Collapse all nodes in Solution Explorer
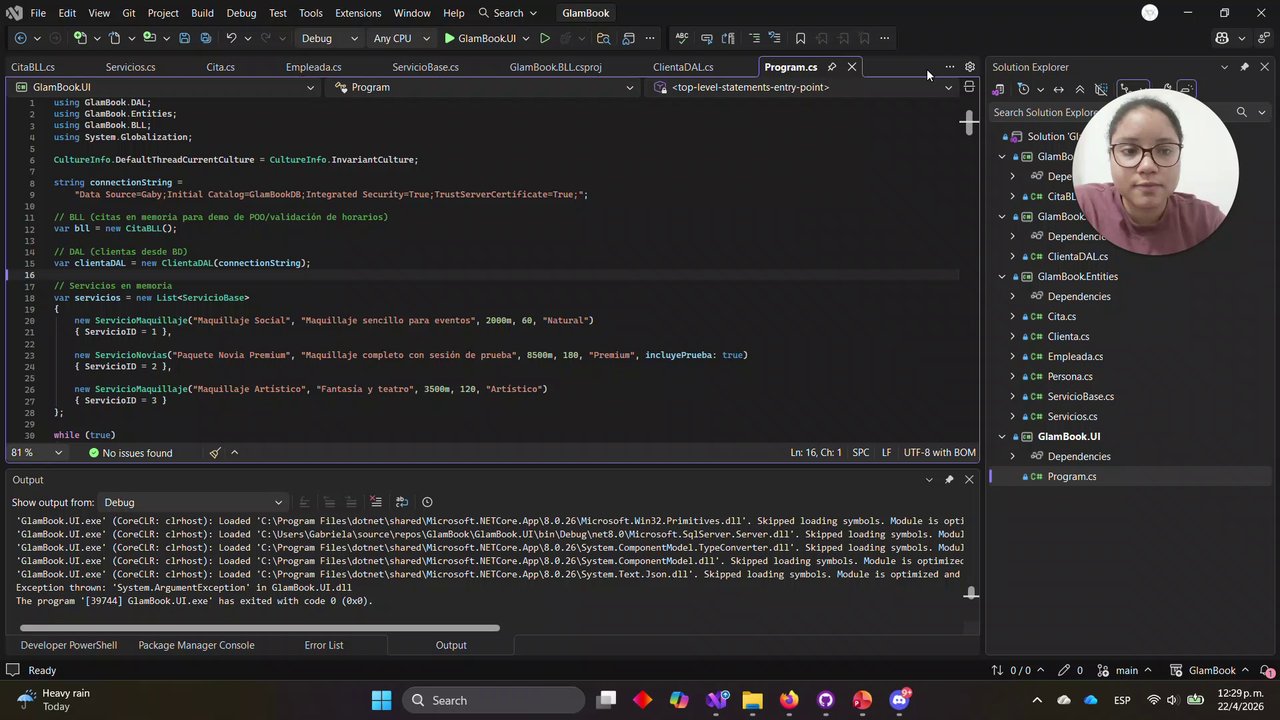Viewport: 1280px width, 720px height. pyautogui.click(x=1080, y=89)
